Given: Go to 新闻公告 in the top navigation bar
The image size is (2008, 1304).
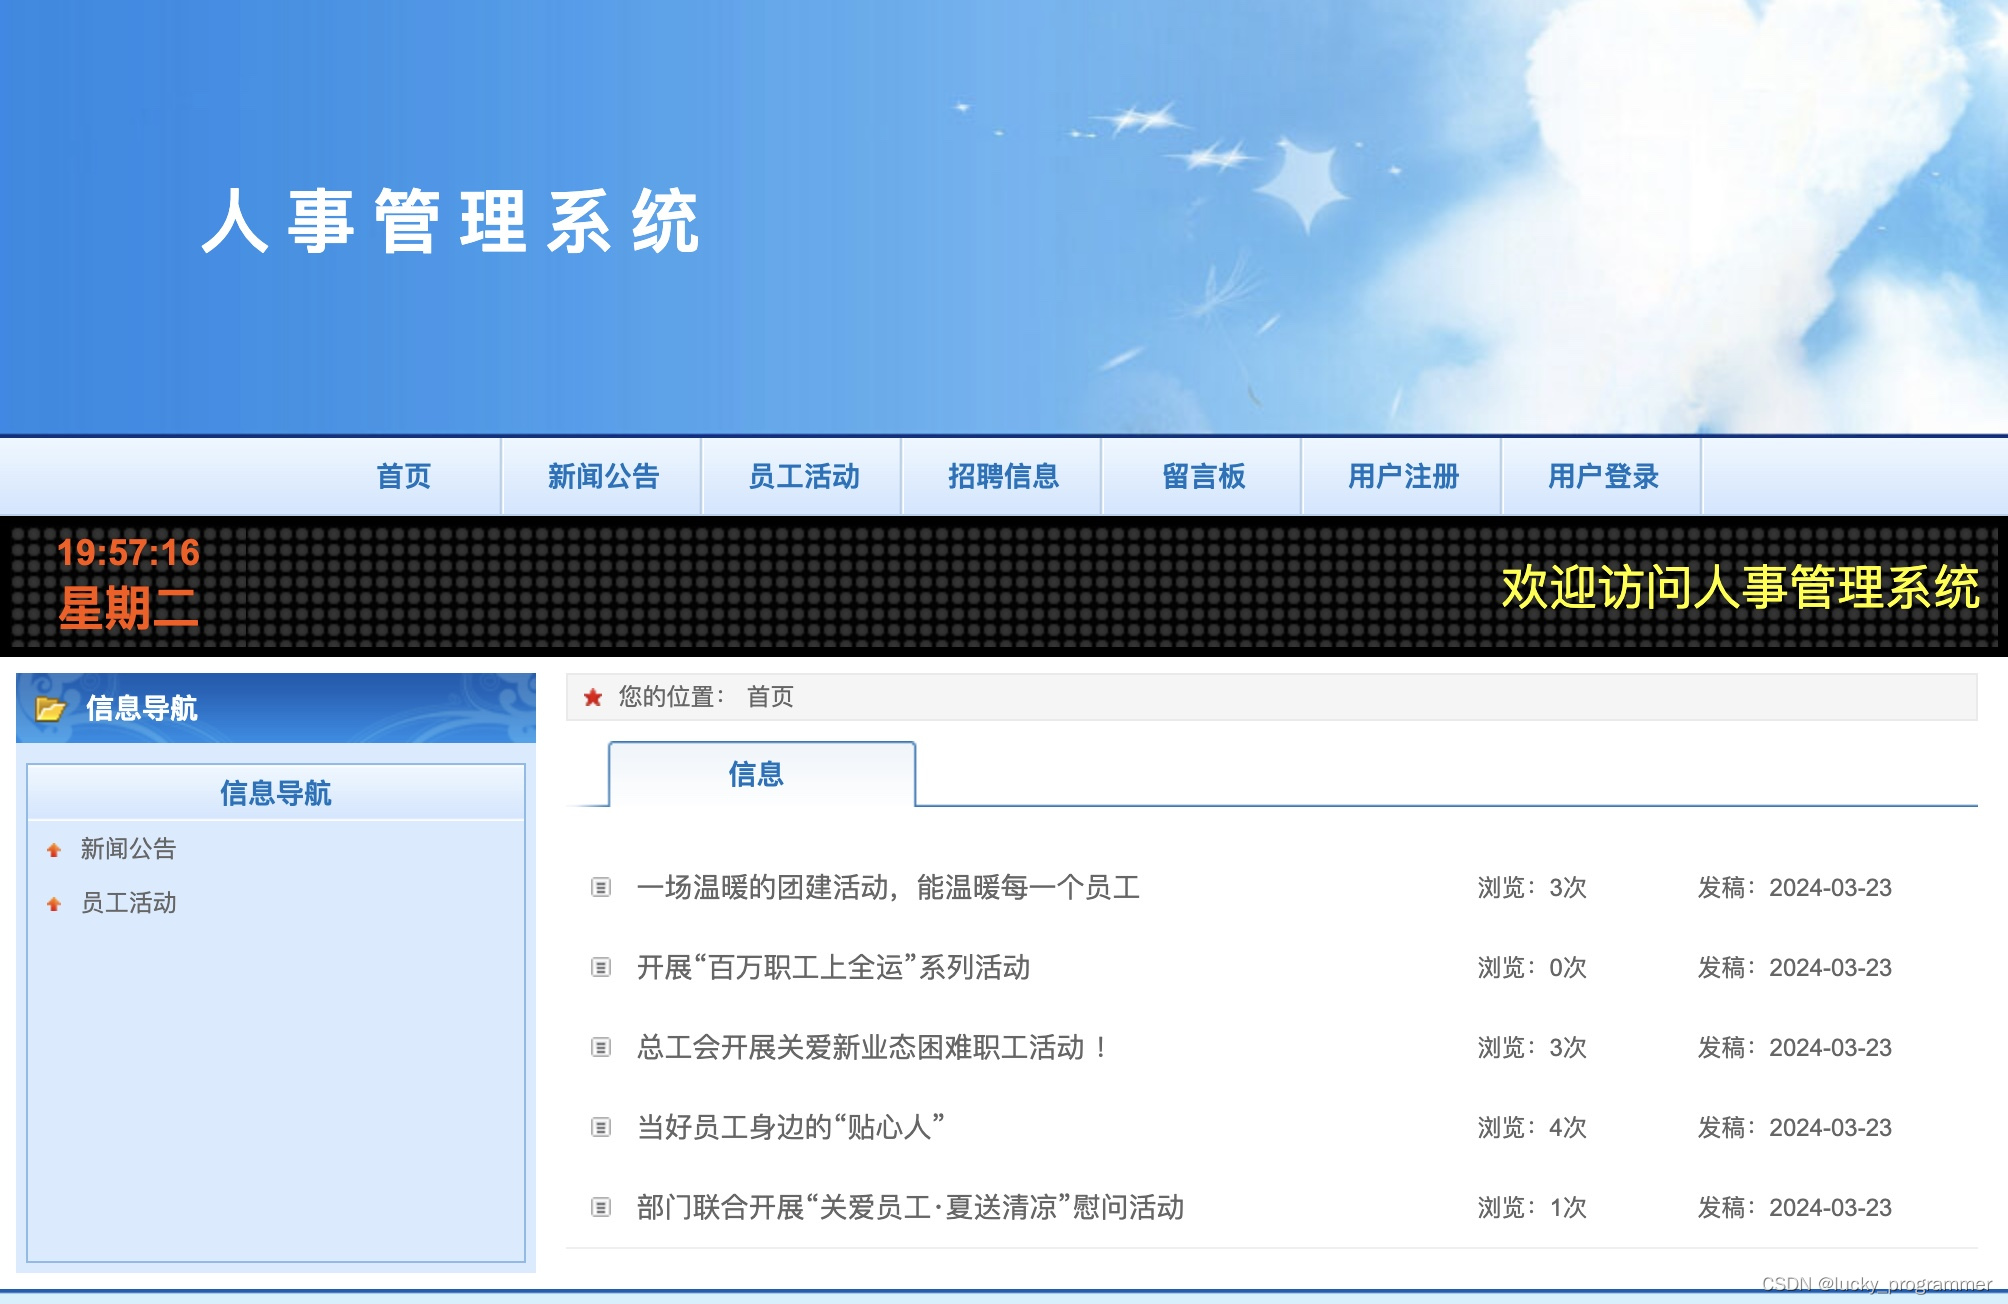Looking at the screenshot, I should point(603,476).
